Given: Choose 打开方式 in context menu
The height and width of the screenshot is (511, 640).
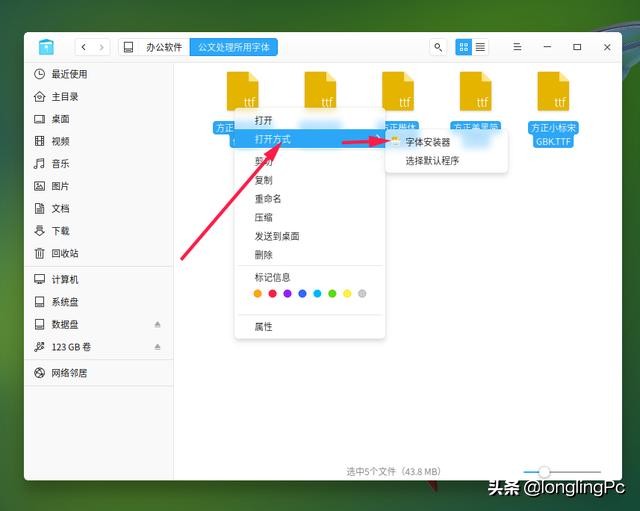Looking at the screenshot, I should pos(308,139).
